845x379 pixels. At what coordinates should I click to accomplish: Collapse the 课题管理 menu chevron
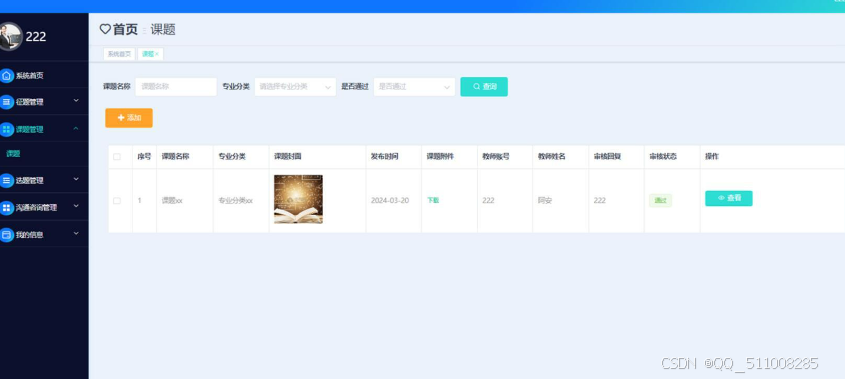(76, 128)
